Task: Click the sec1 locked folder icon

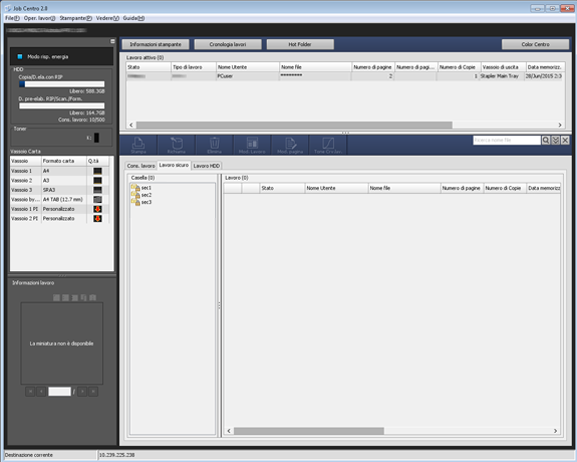Action: [135, 188]
